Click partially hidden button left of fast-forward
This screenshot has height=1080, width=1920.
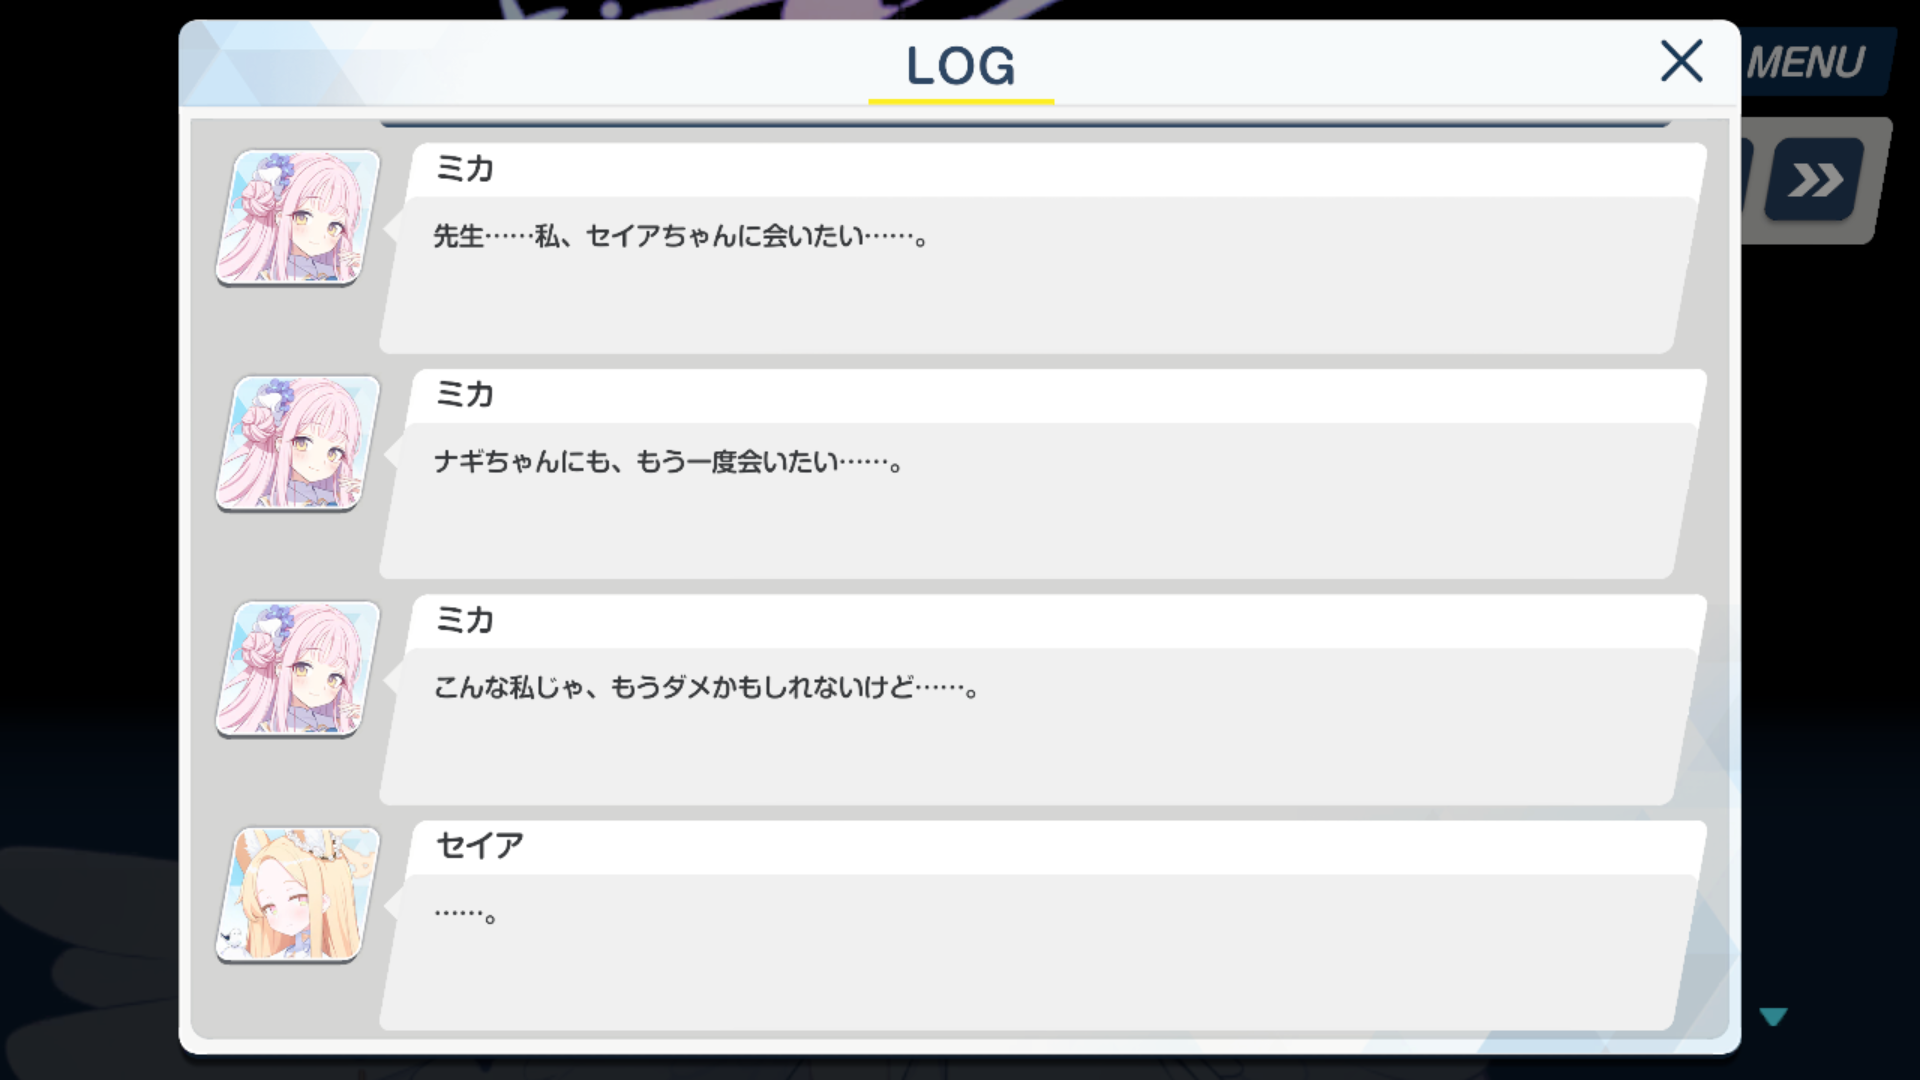tap(1747, 180)
